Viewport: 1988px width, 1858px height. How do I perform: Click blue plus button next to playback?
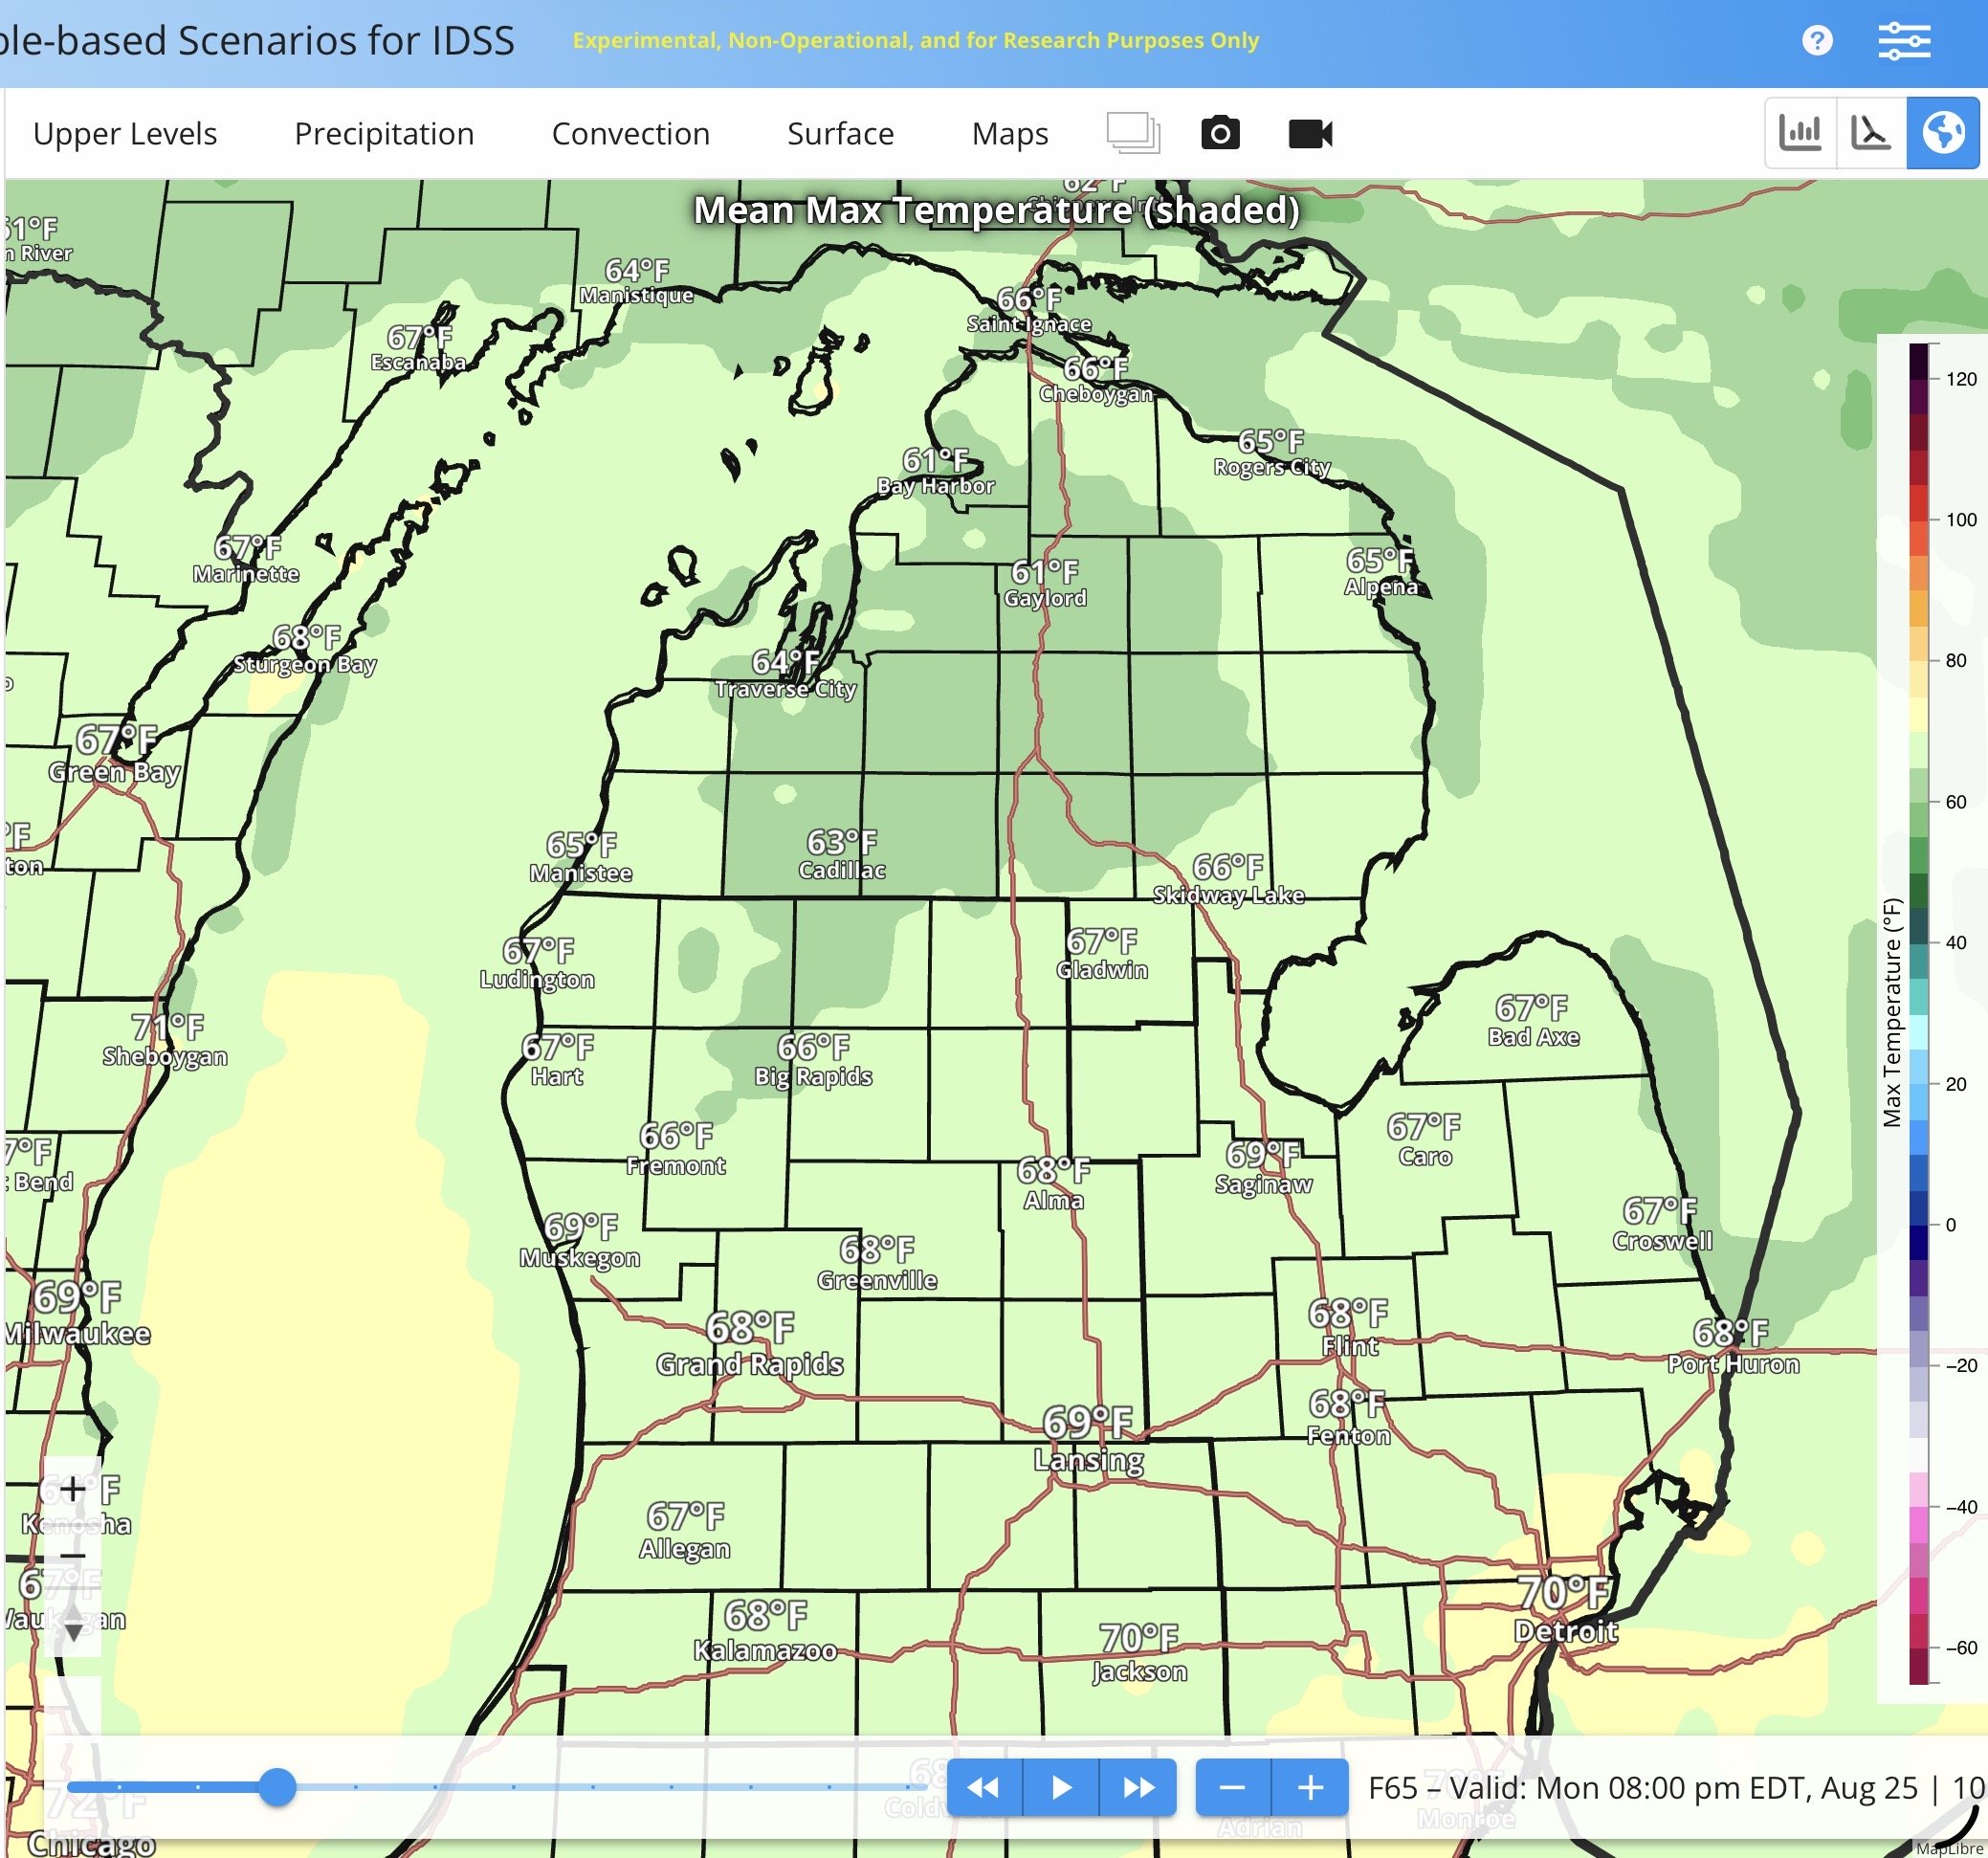point(1310,1787)
